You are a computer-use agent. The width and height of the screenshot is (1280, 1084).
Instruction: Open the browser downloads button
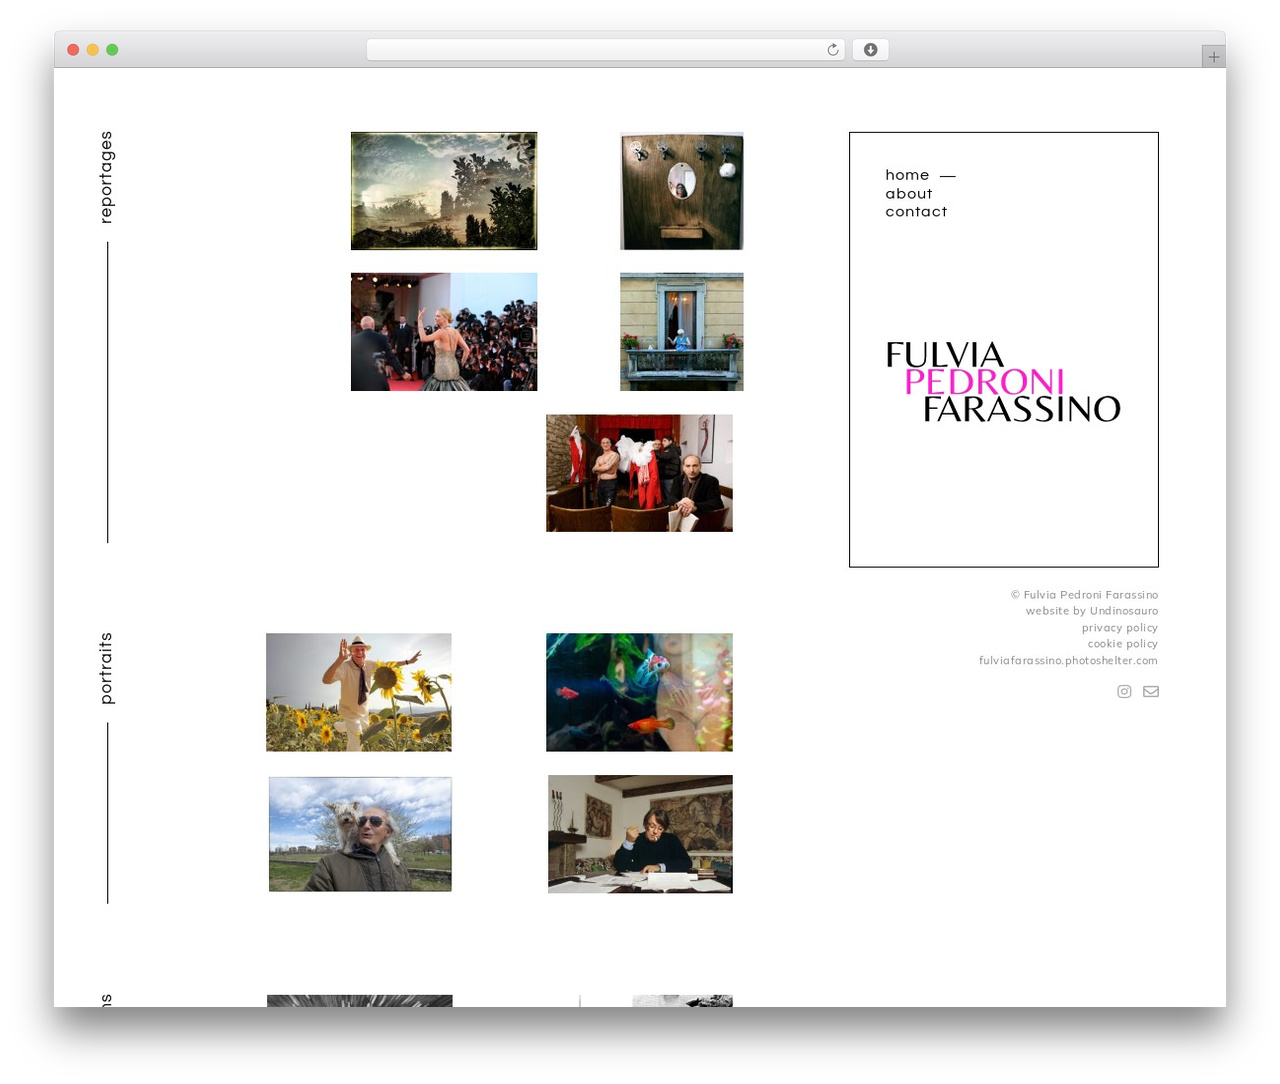tap(870, 50)
